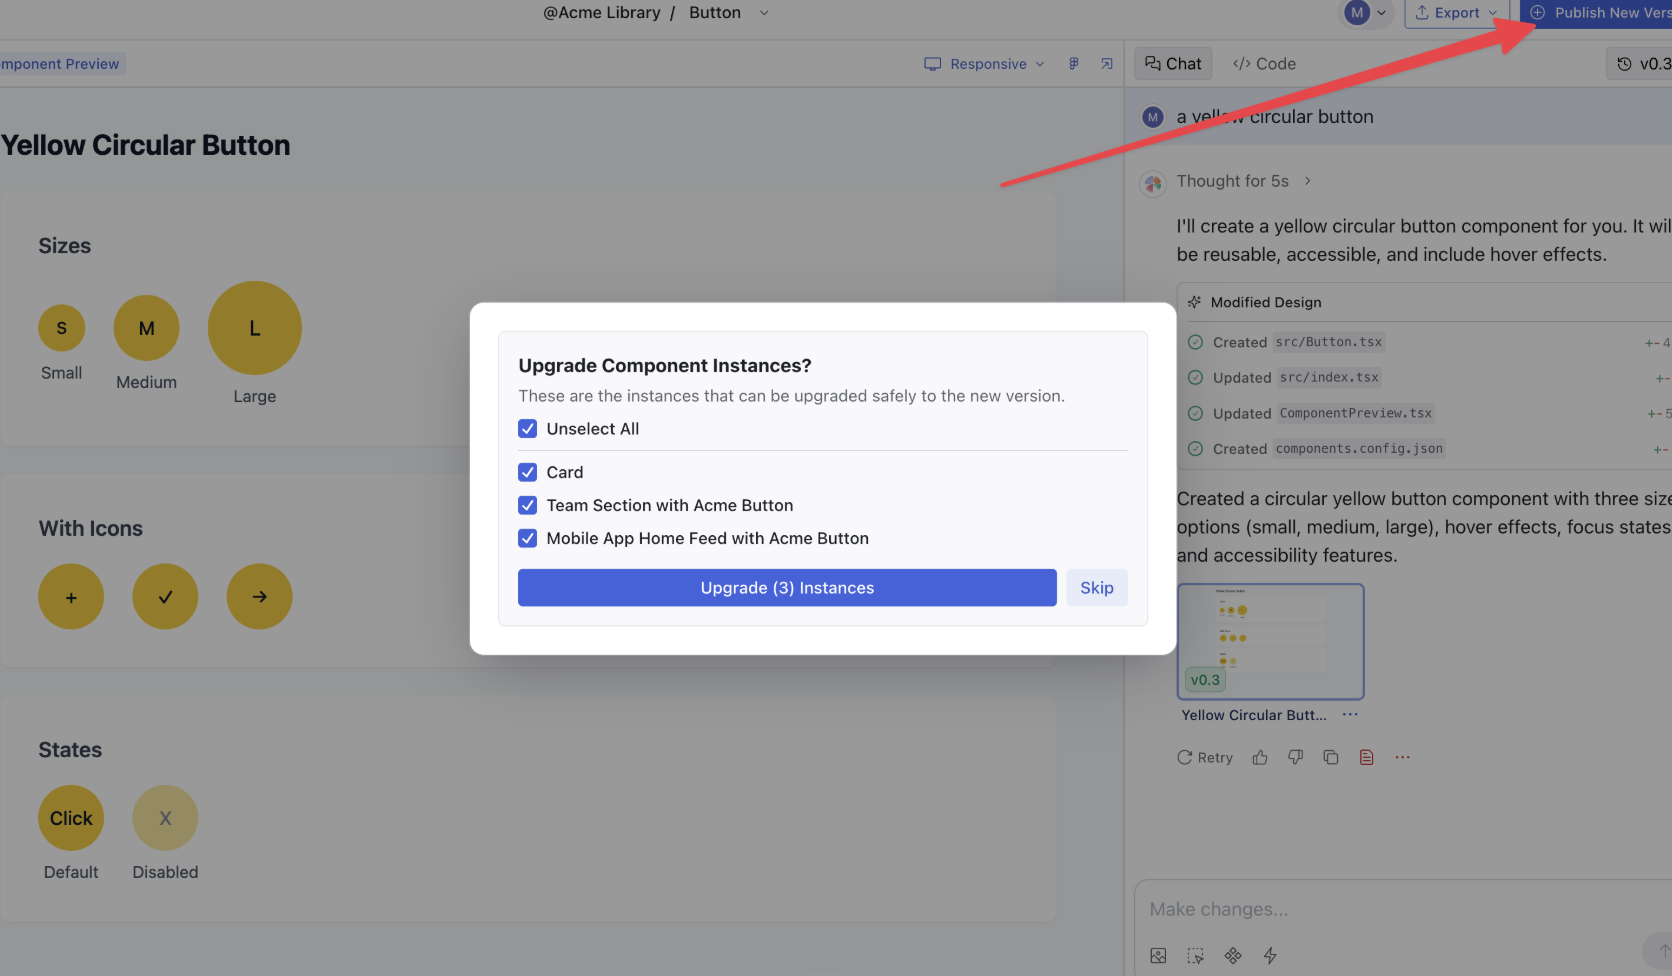The image size is (1672, 976).
Task: Click the open in new window icon
Action: [1107, 64]
